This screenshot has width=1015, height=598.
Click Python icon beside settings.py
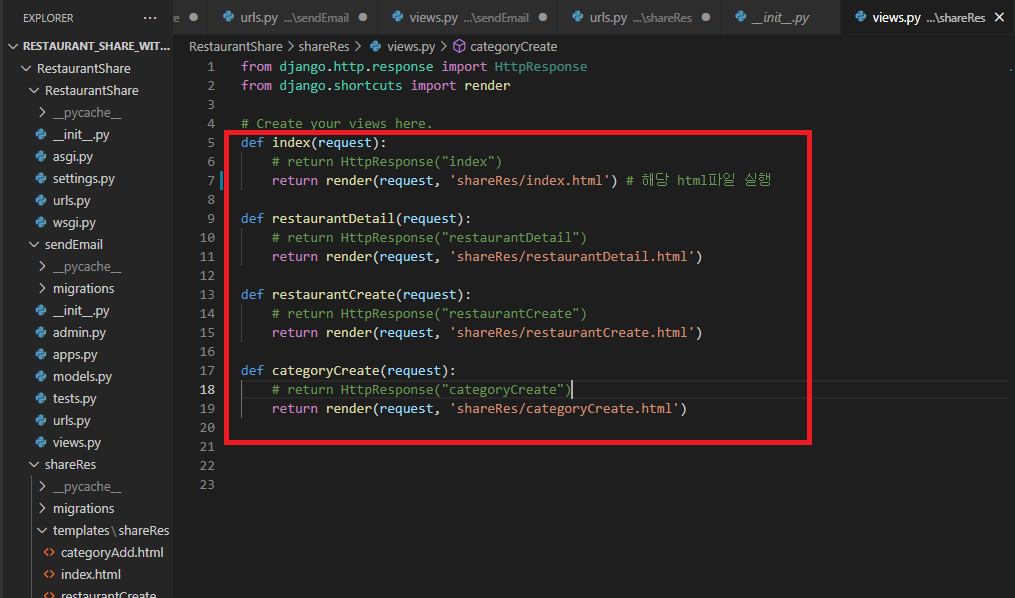(x=41, y=179)
